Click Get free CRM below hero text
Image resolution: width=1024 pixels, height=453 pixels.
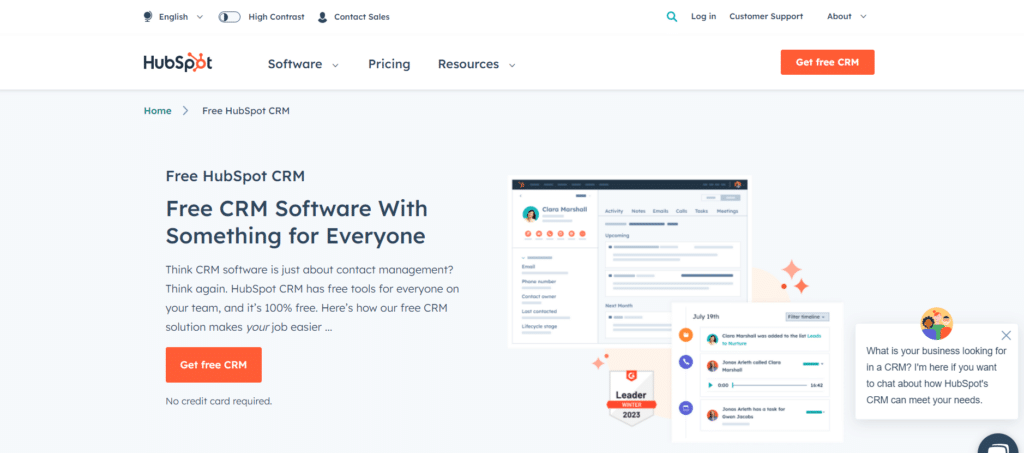[214, 365]
